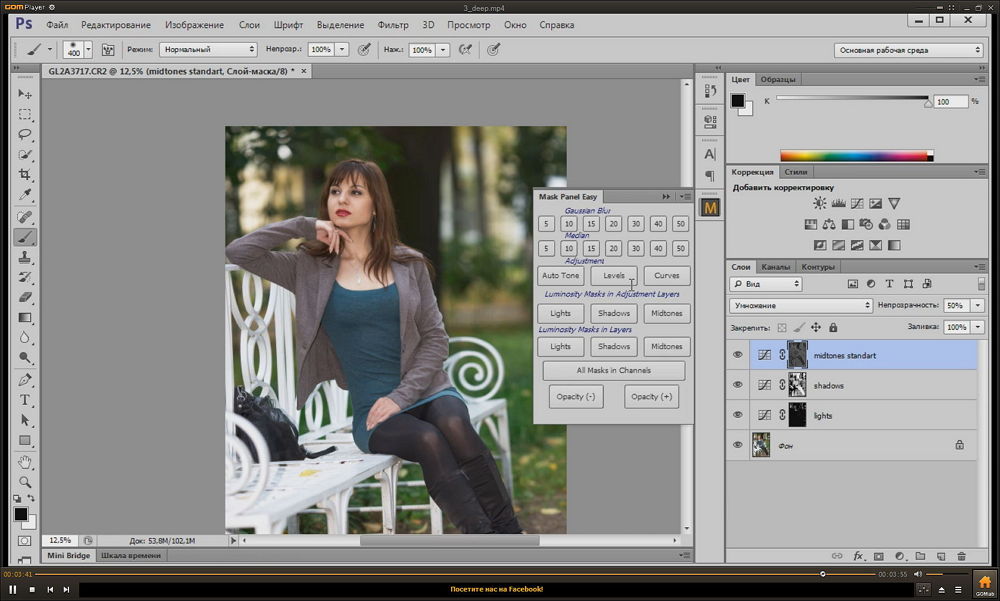Switch to the Каналы tab
1000x601 pixels.
coord(776,267)
